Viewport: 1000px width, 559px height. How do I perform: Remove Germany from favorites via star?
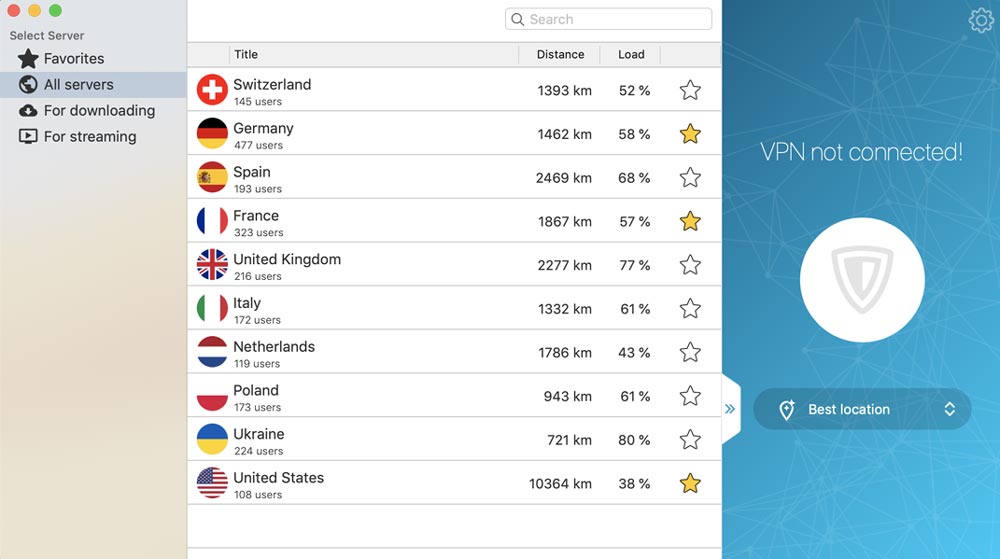(x=690, y=134)
